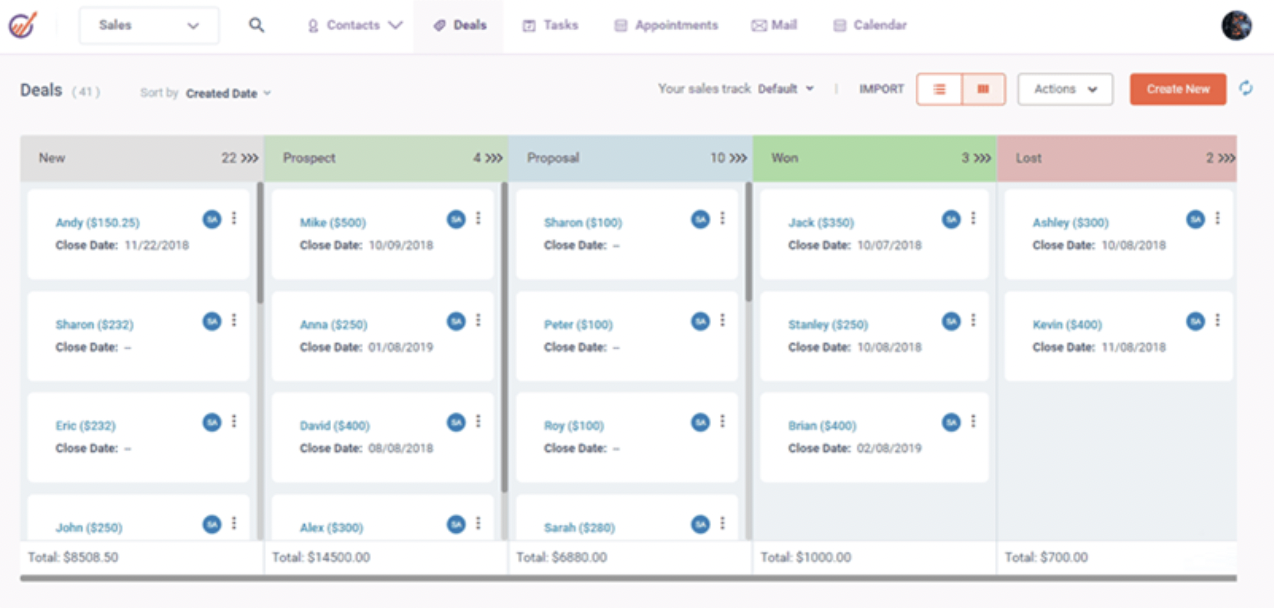Screen dimensions: 1274x608
Task: Open three-dot menu on Roy deal card
Action: 722,421
